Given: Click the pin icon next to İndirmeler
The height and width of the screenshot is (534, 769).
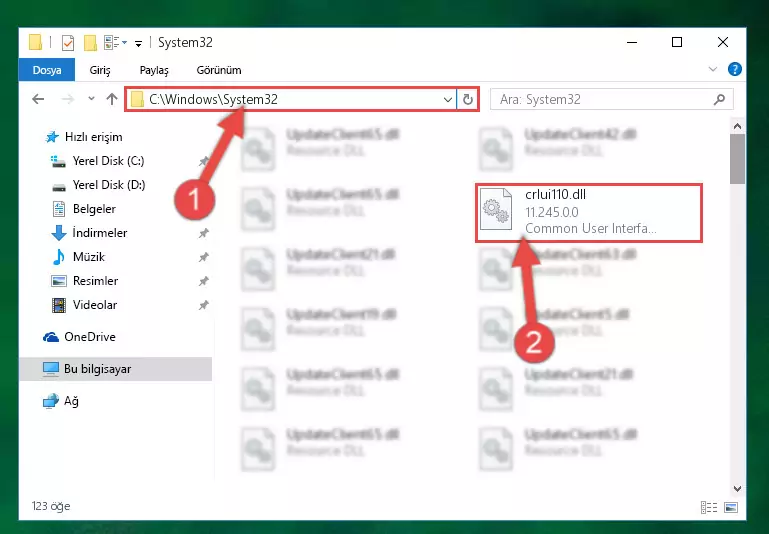Looking at the screenshot, I should [204, 233].
